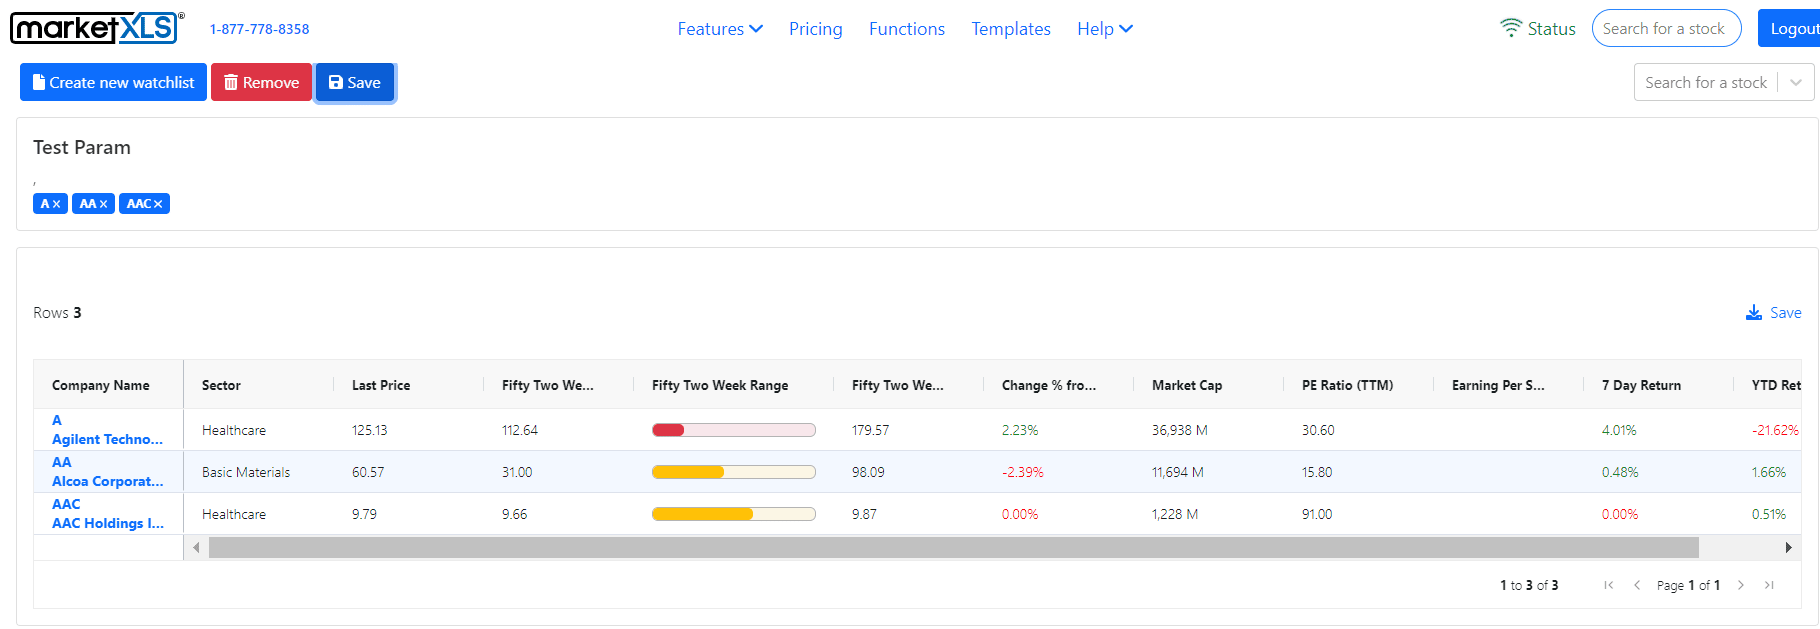Remove ticker AAC tag
Image resolution: width=1820 pixels, height=629 pixels.
[158, 204]
